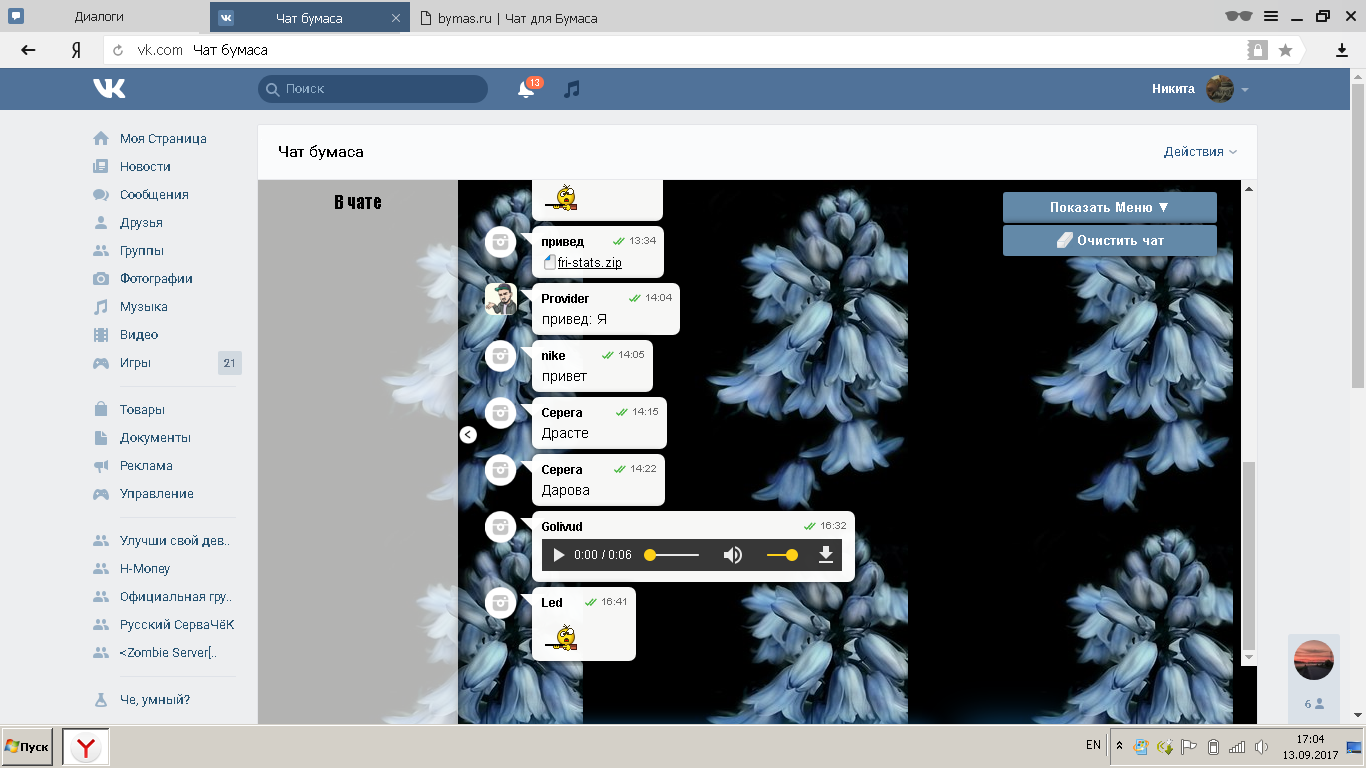Click the VK logo icon
1366x768 pixels.
pyautogui.click(x=109, y=89)
